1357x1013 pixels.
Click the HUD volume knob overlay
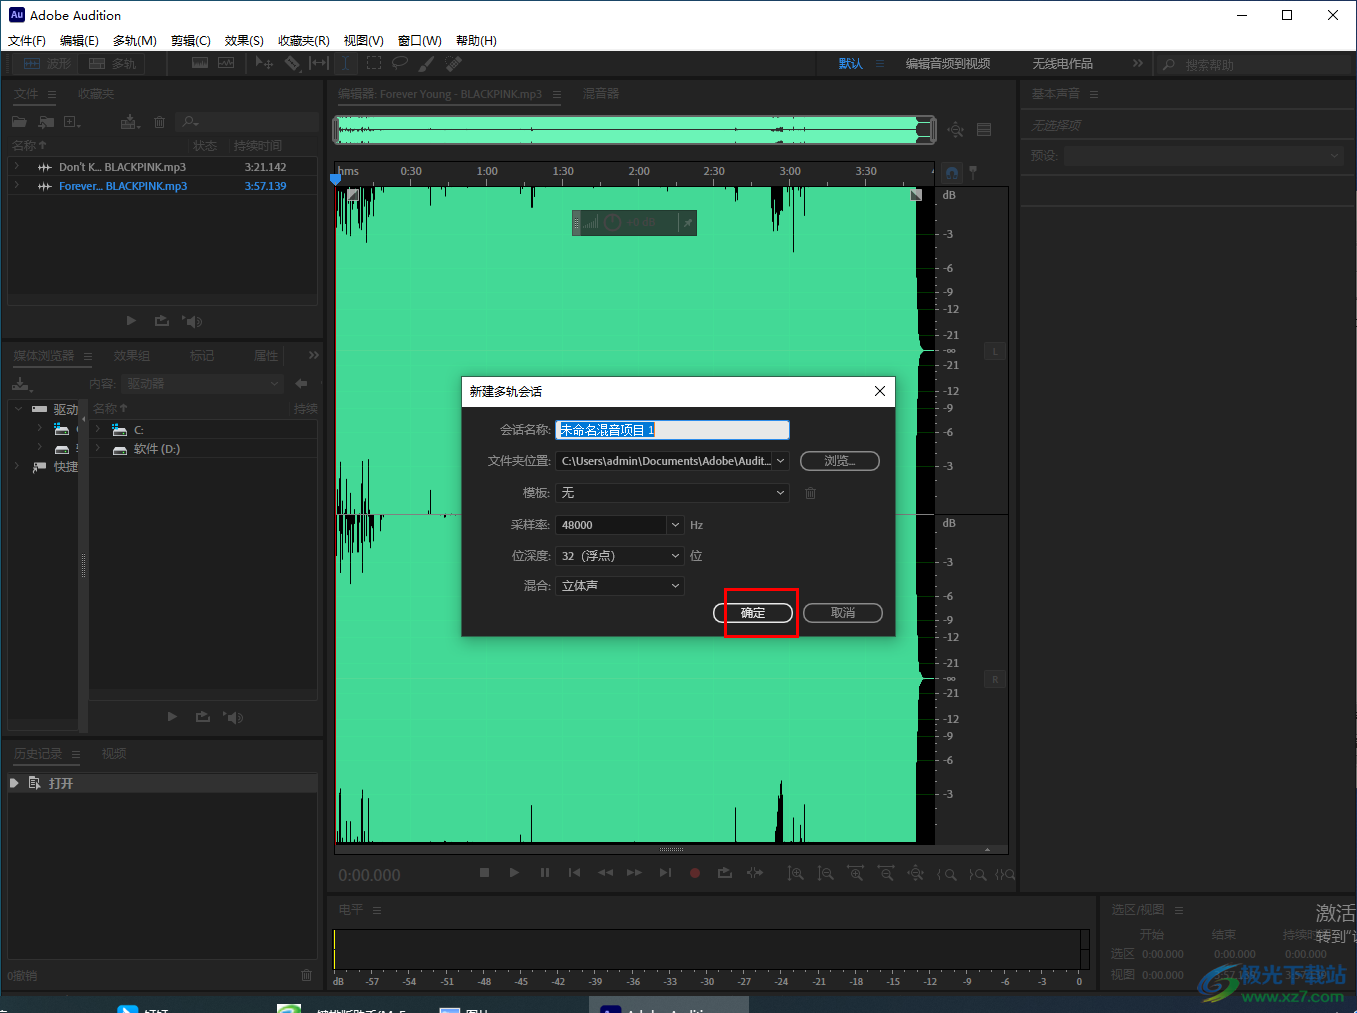click(613, 223)
